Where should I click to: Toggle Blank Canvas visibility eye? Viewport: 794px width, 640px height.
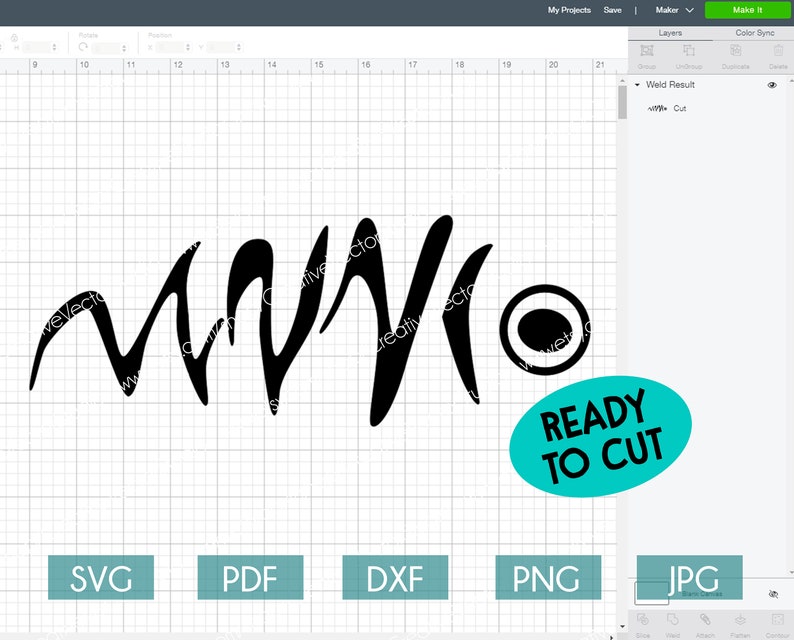[773, 594]
